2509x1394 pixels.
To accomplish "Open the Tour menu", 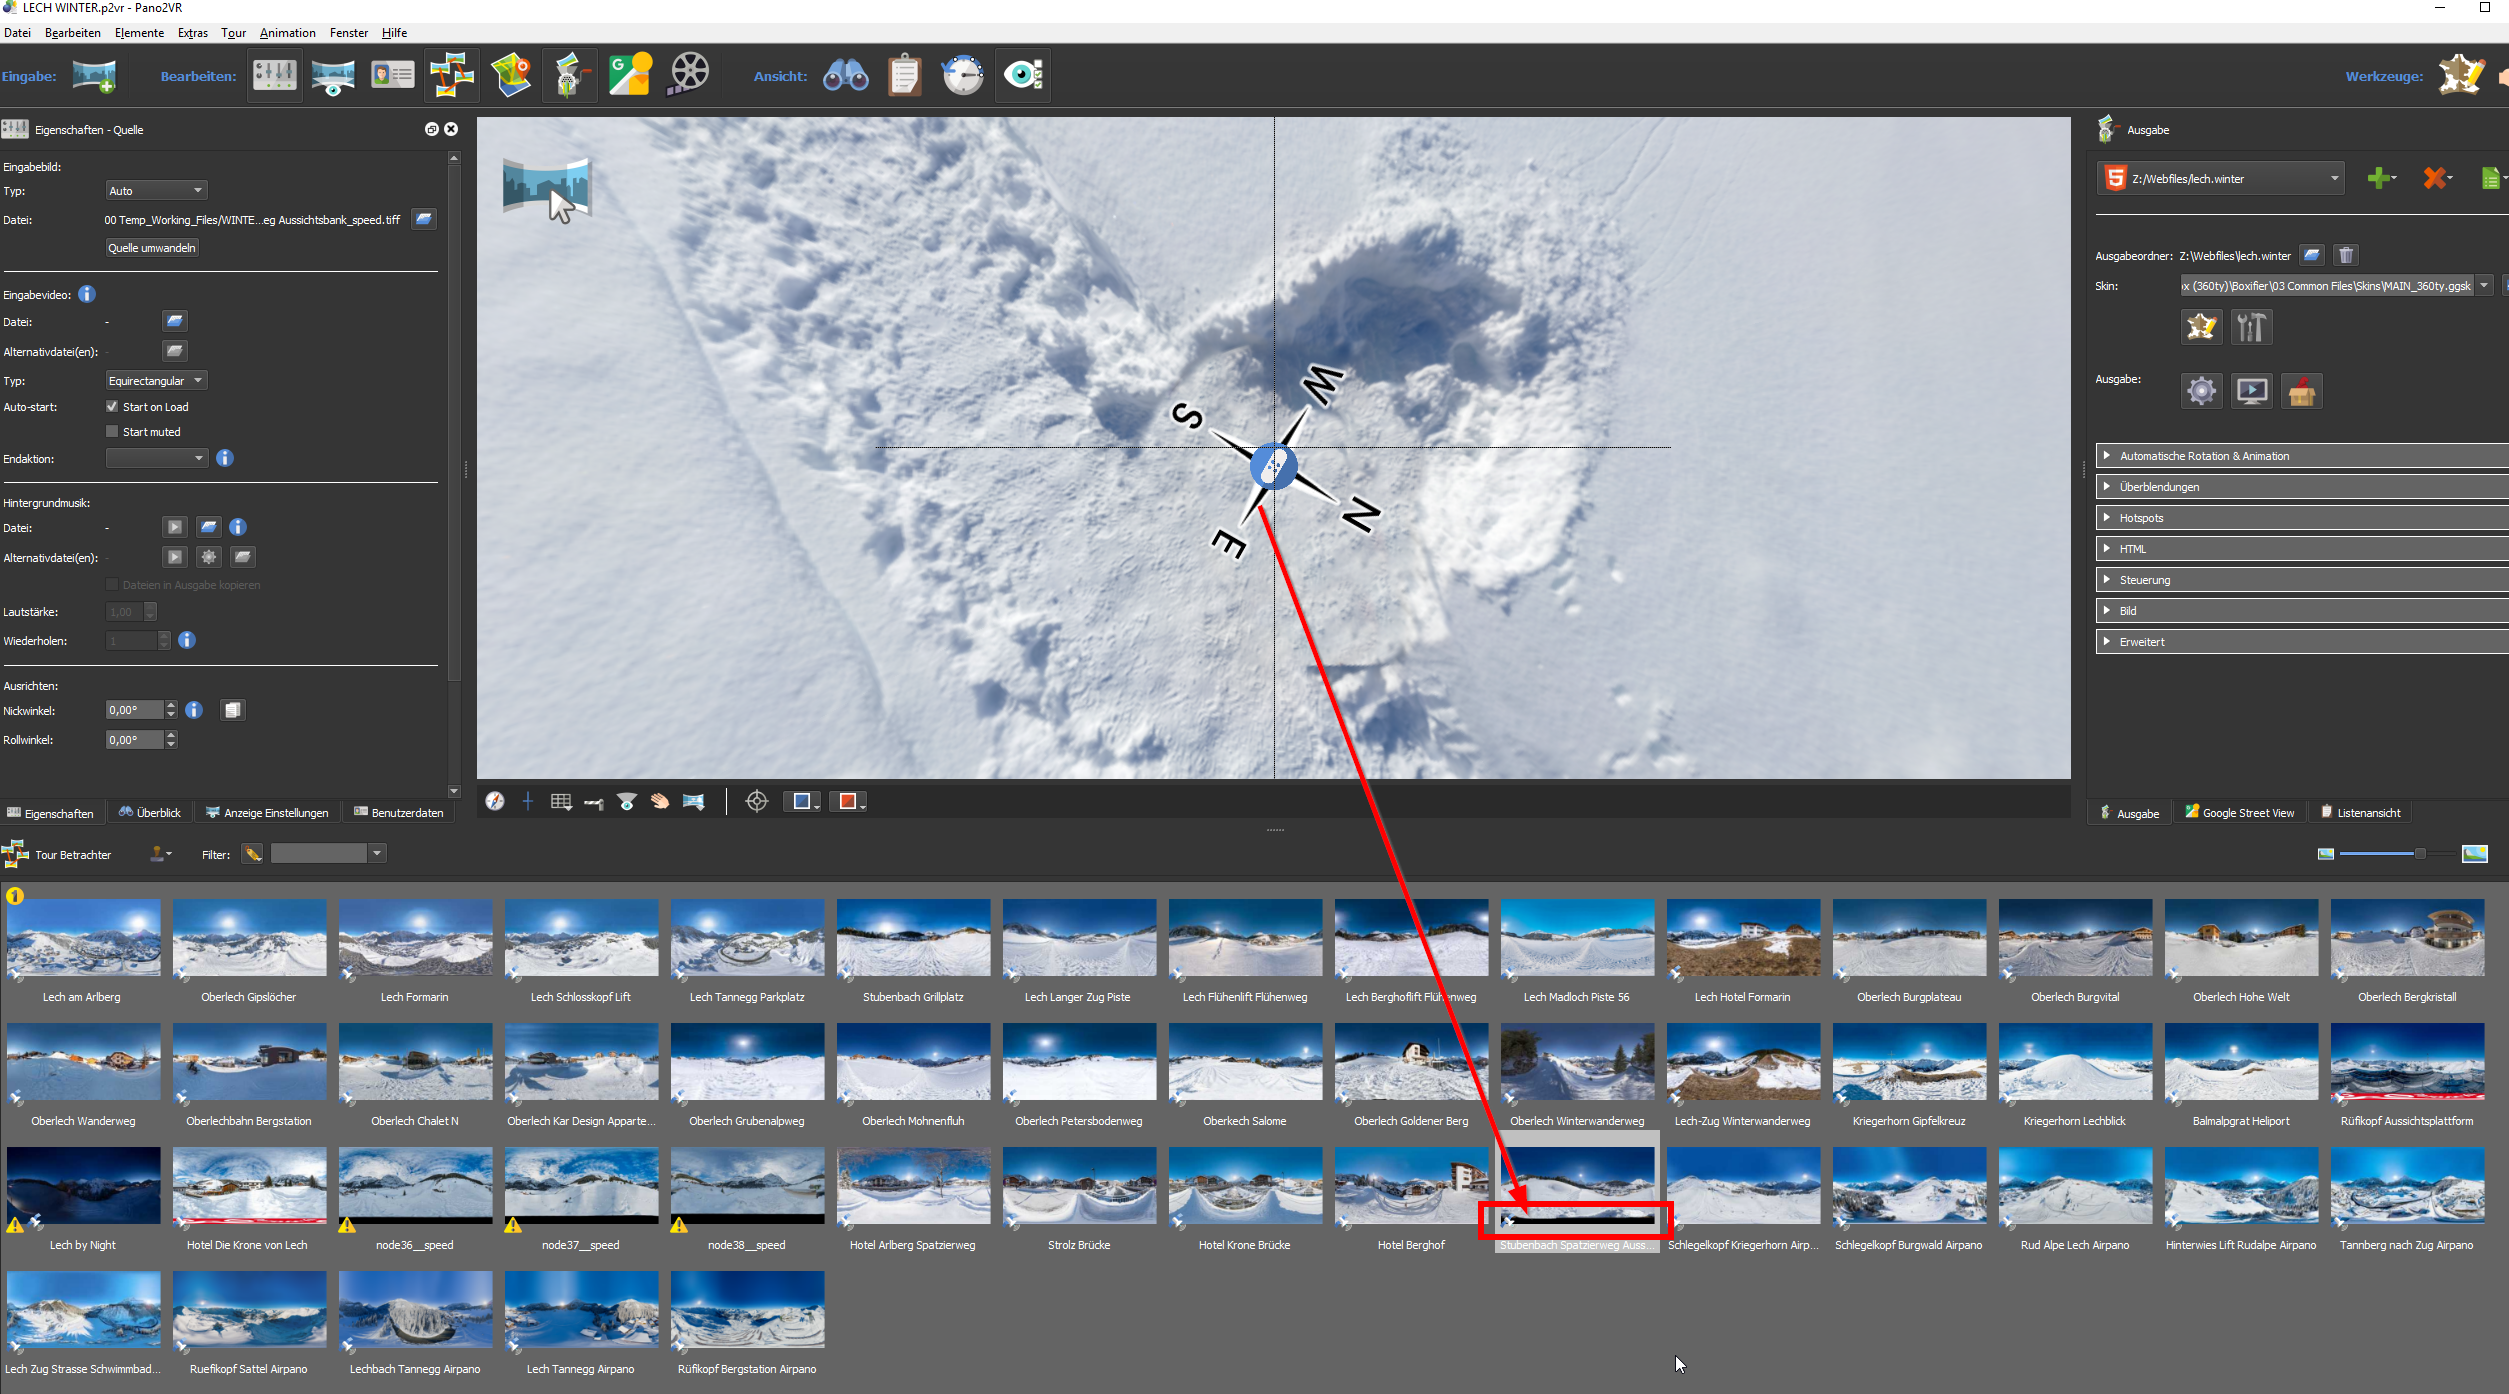I will pos(233,33).
